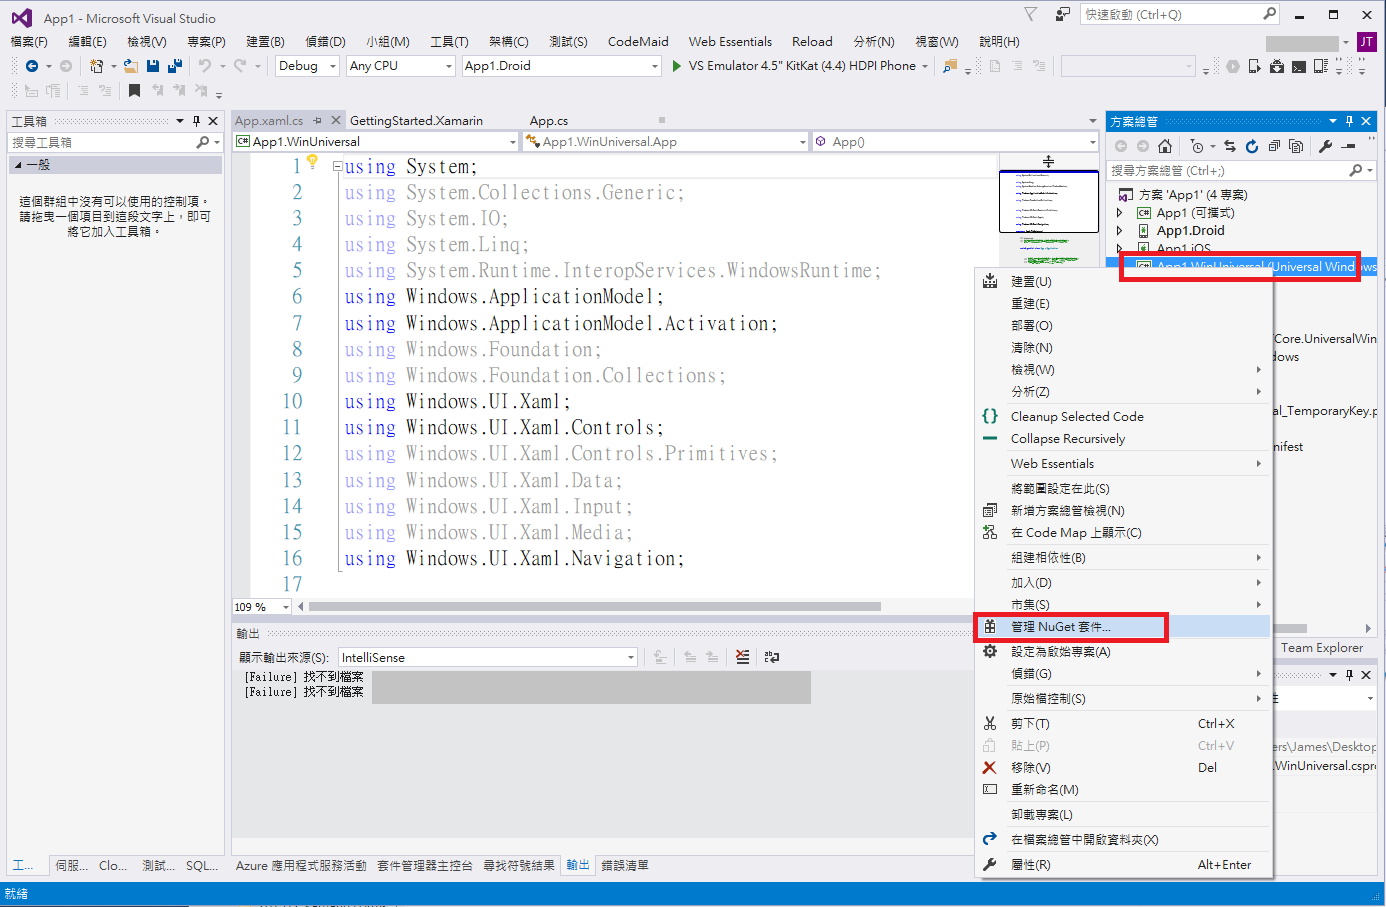This screenshot has width=1386, height=907.
Task: Click the notifications filter flag icon
Action: tap(1031, 15)
